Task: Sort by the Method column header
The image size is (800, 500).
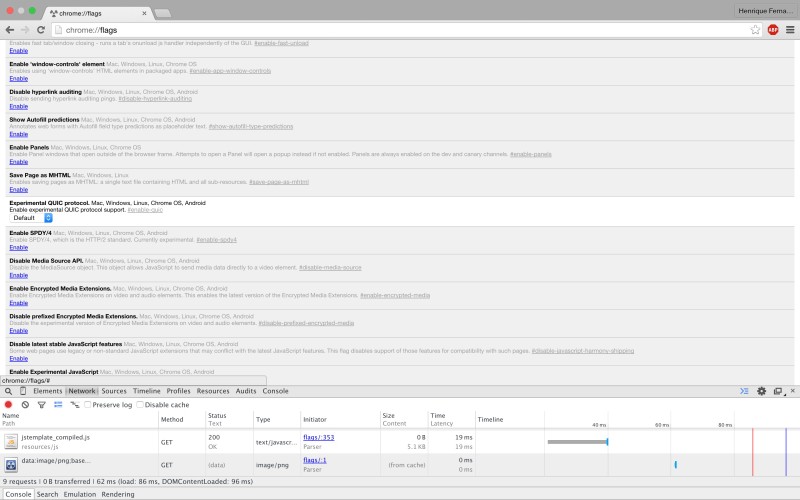Action: click(x=182, y=419)
